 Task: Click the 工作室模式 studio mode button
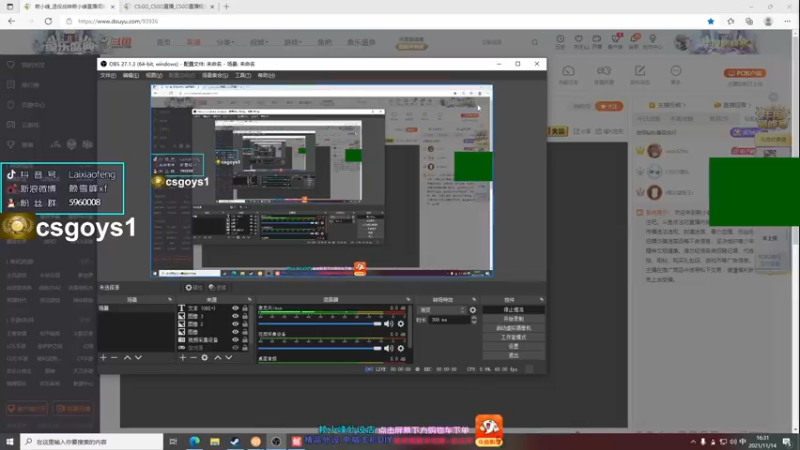tap(513, 337)
